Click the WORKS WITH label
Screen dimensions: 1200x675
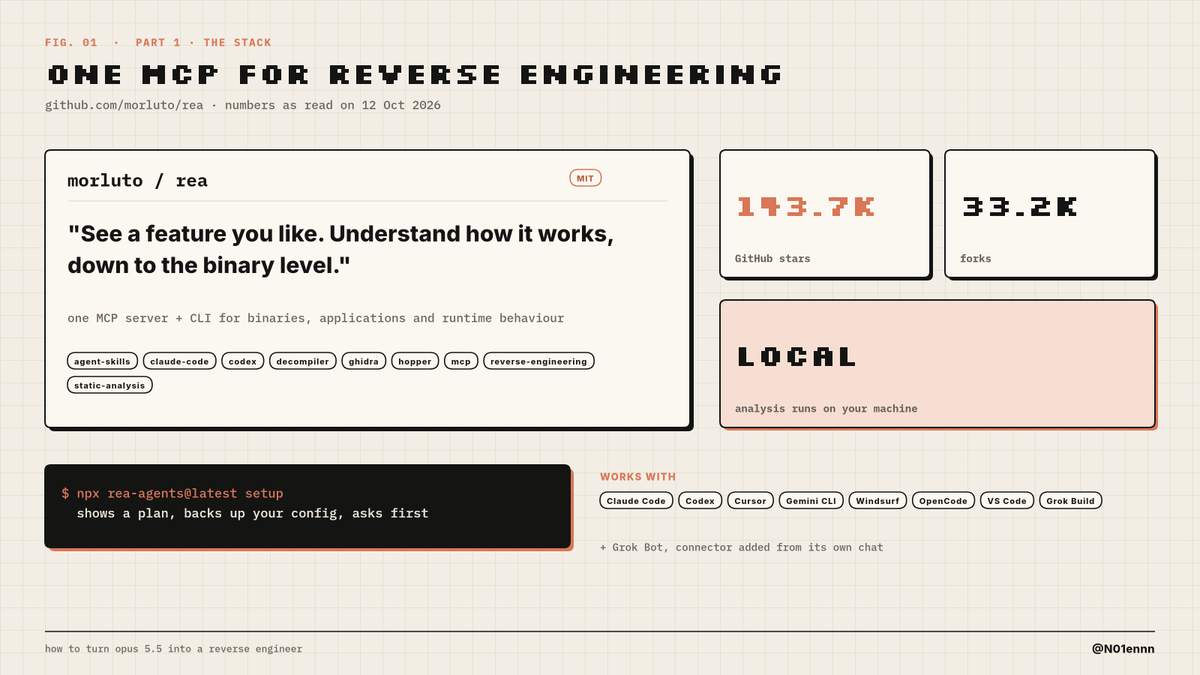coord(638,477)
